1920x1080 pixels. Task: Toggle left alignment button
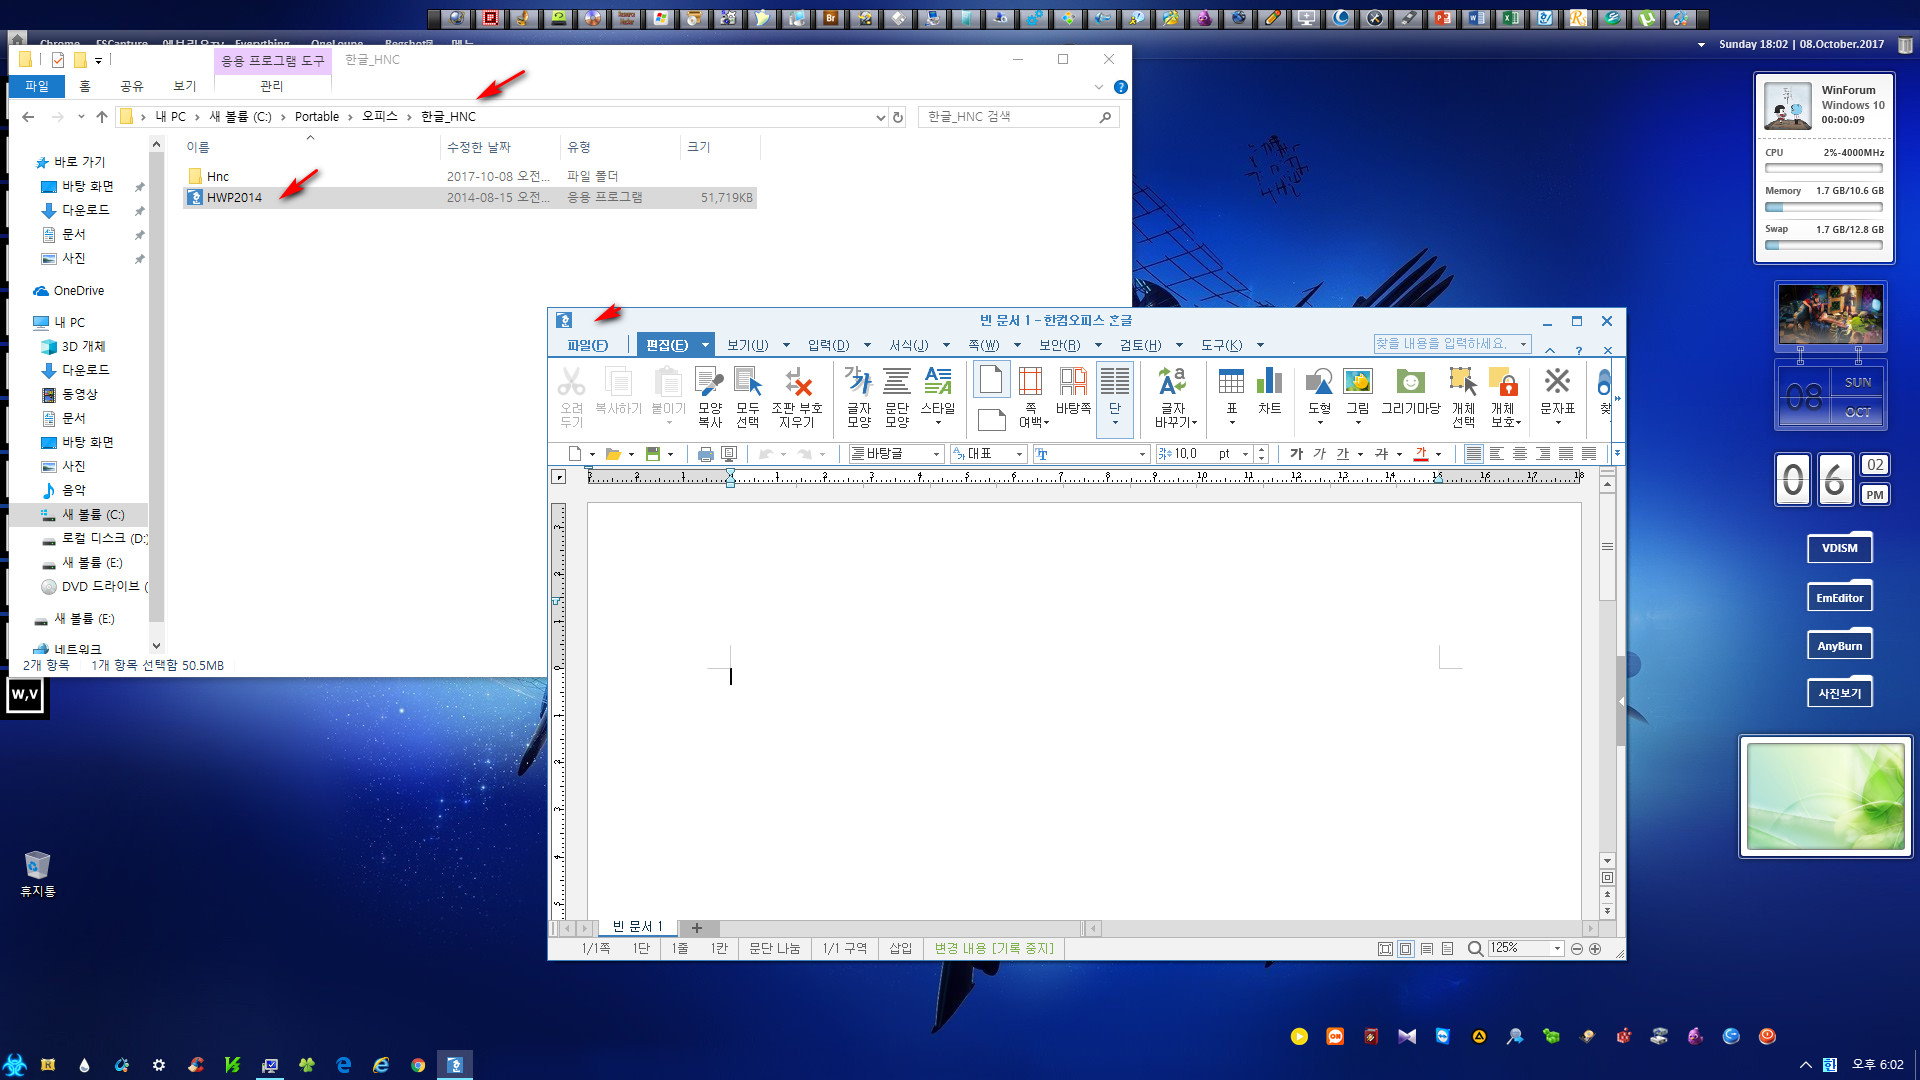[x=1497, y=454]
